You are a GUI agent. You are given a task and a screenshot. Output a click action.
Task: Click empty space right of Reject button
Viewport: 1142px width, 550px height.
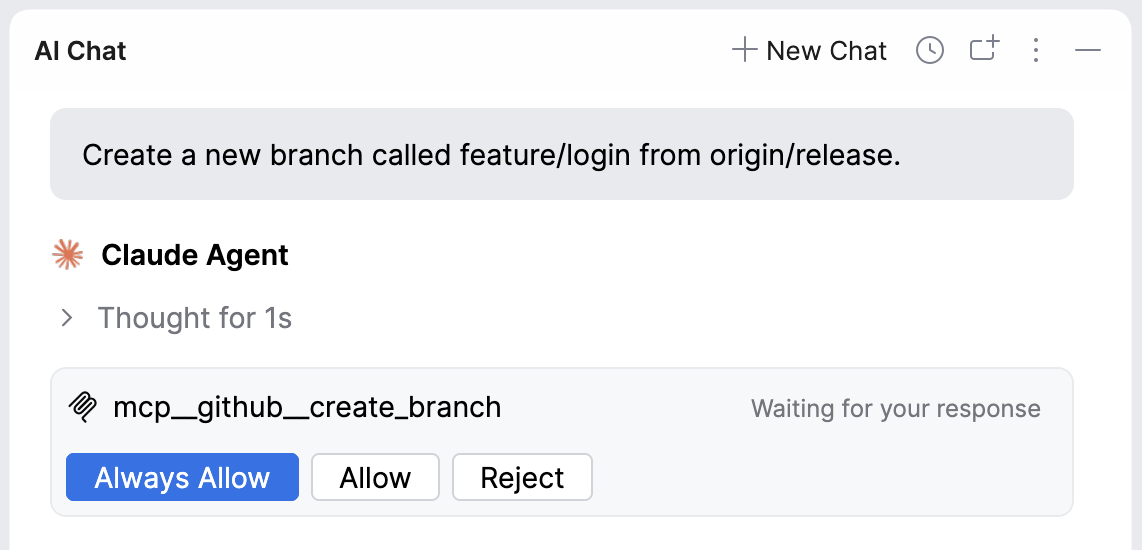coord(820,477)
